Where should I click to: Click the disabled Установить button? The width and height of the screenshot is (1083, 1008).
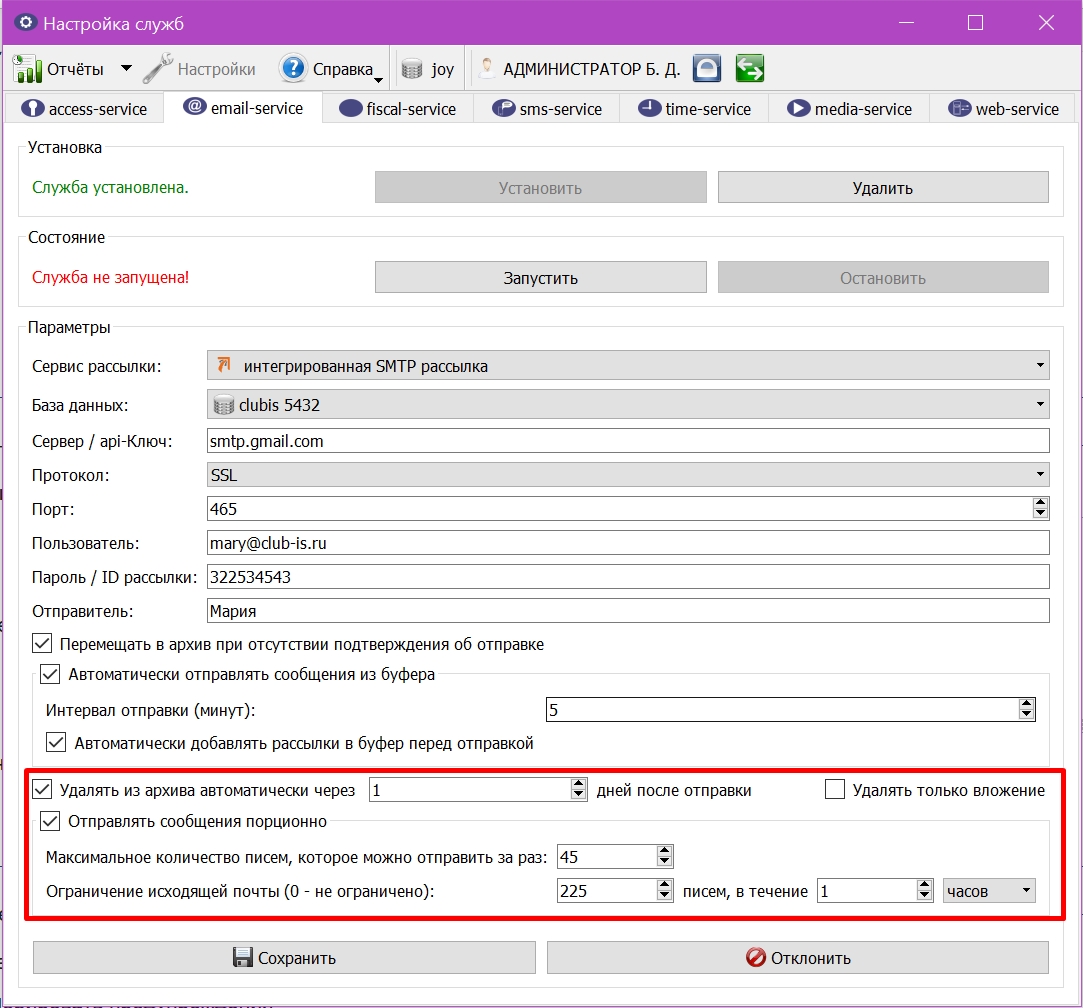click(541, 187)
